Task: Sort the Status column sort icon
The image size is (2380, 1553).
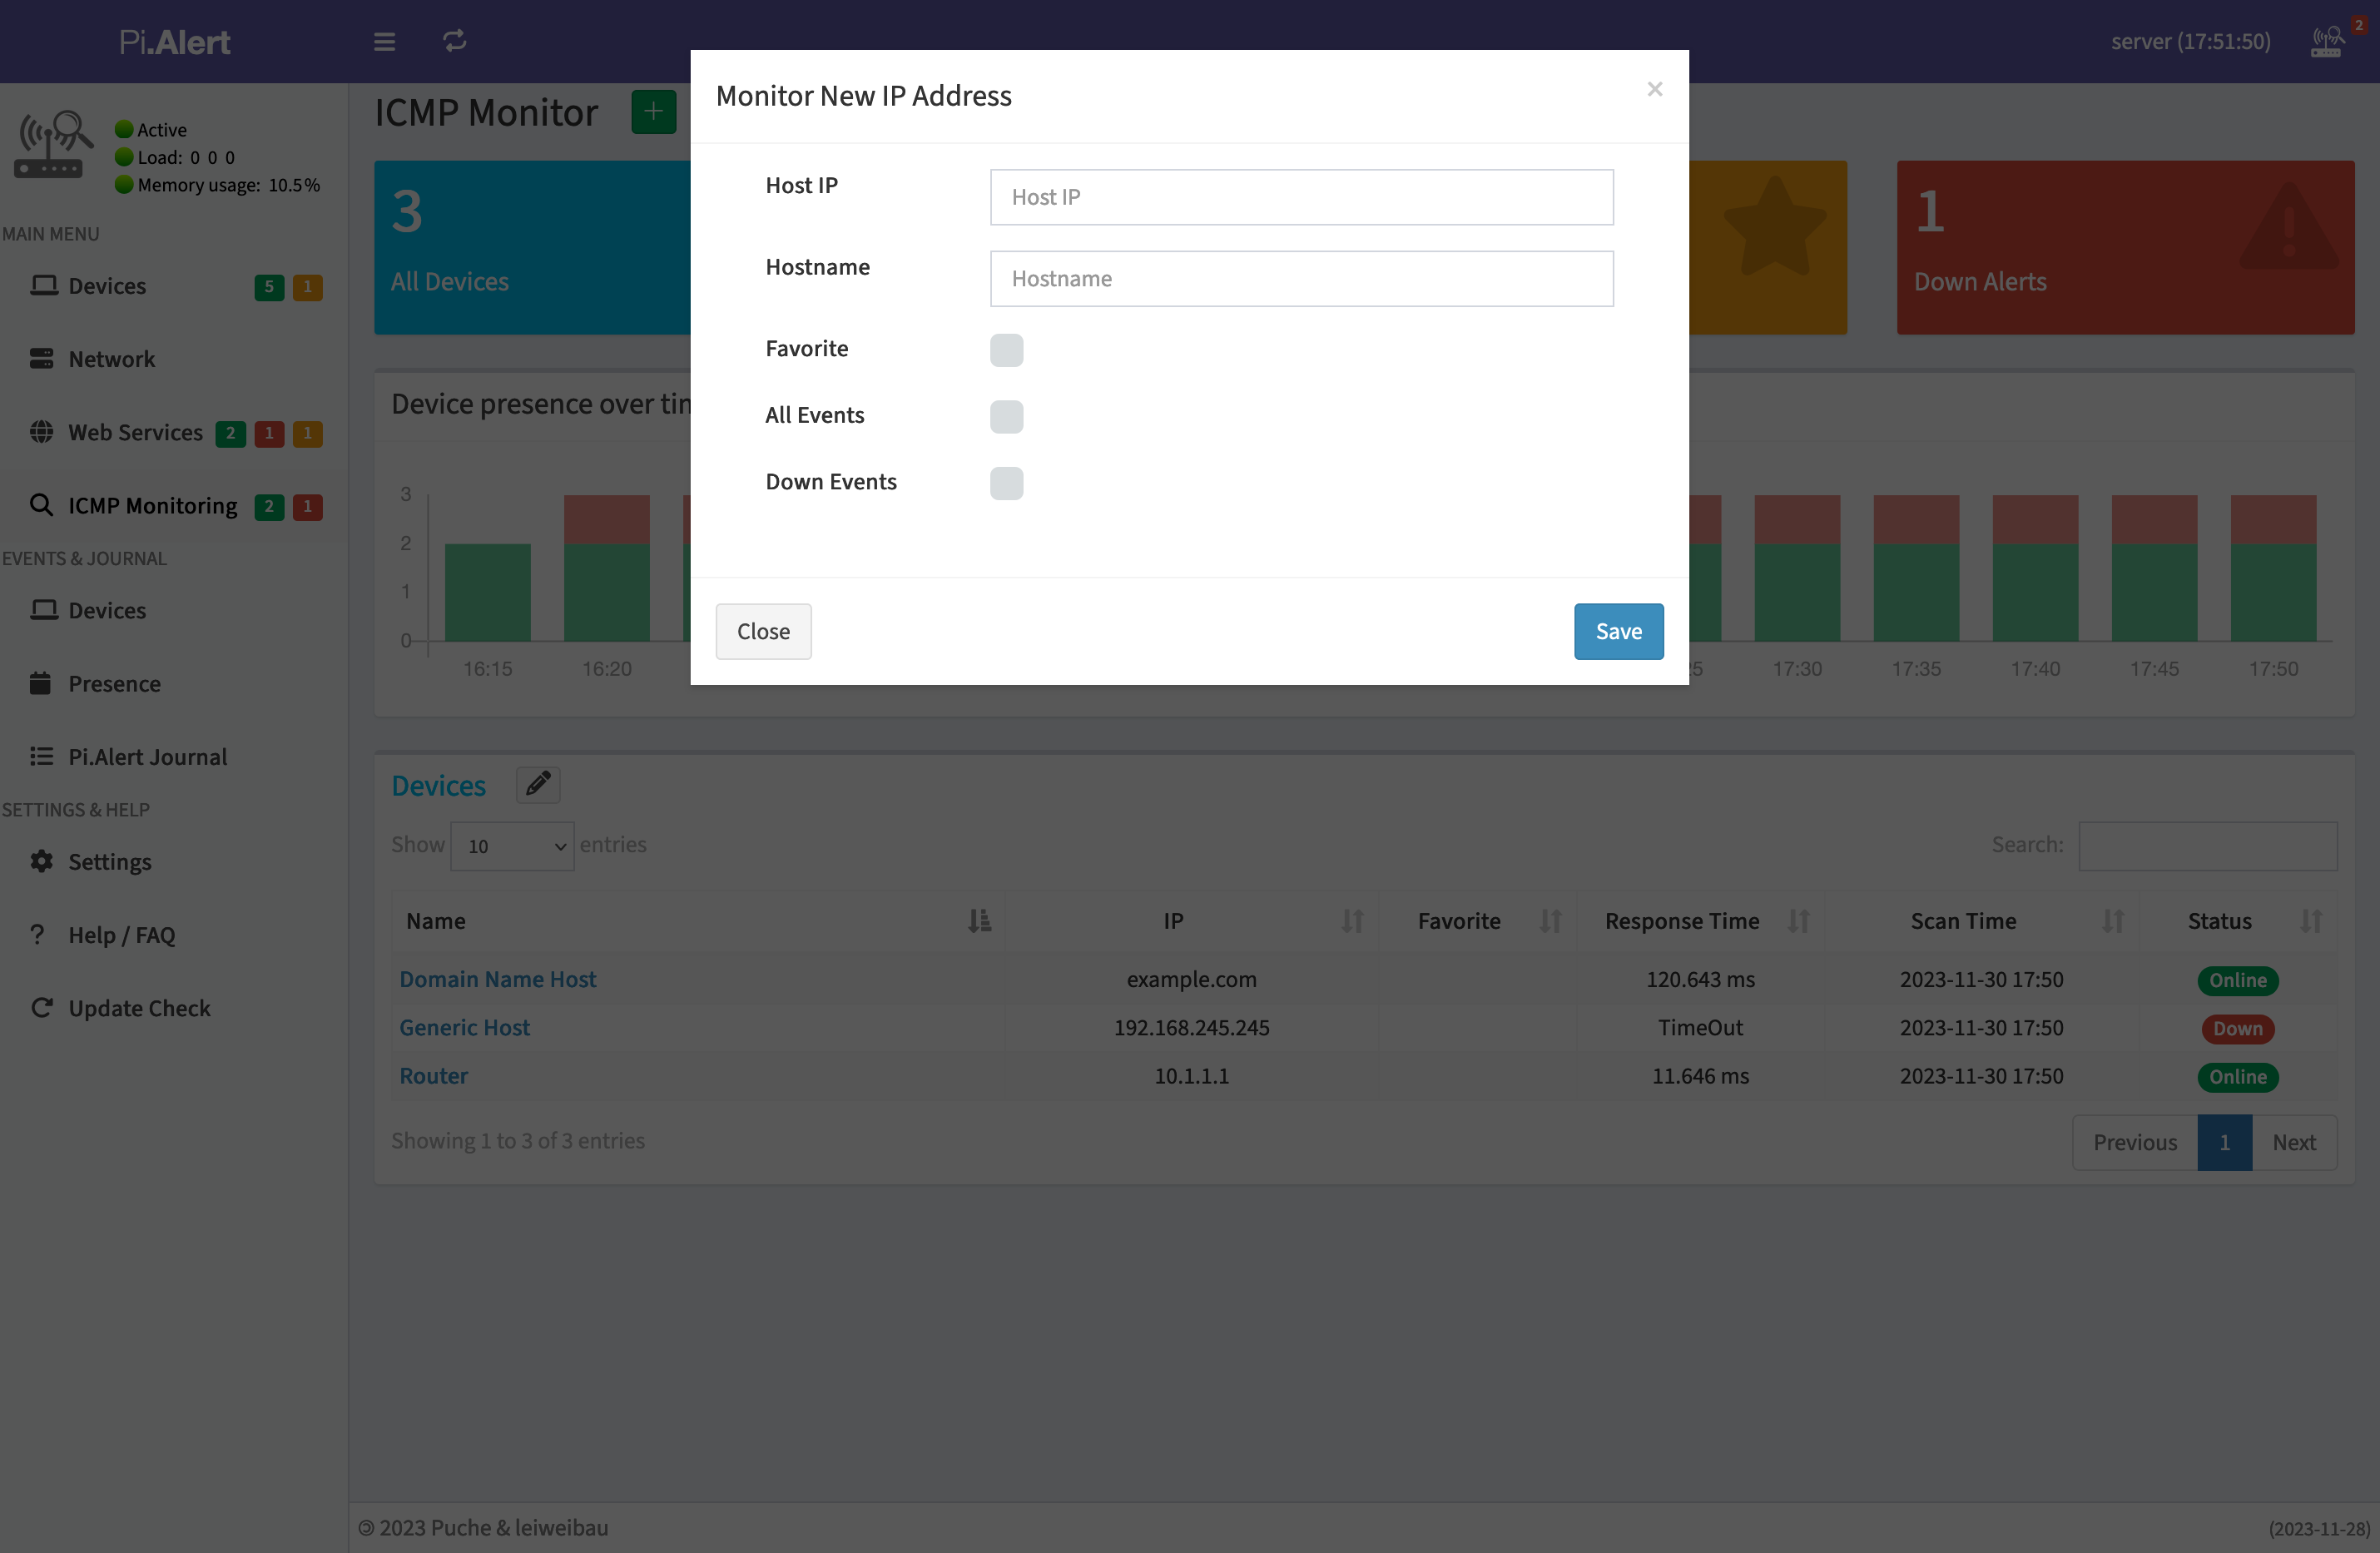Action: [x=2311, y=921]
